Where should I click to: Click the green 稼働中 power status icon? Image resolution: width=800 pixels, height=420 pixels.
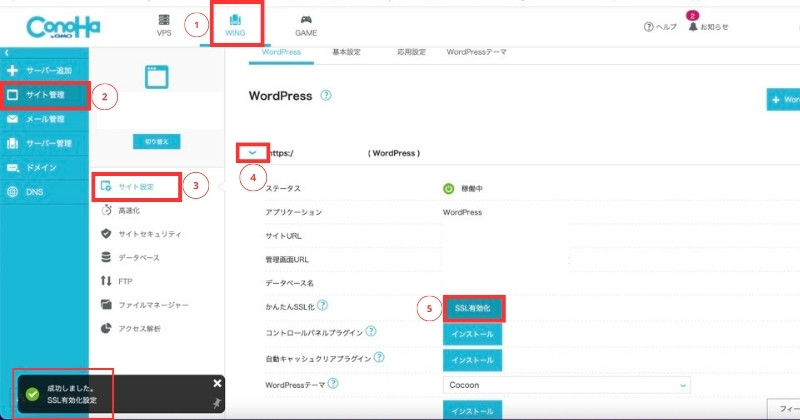(448, 189)
